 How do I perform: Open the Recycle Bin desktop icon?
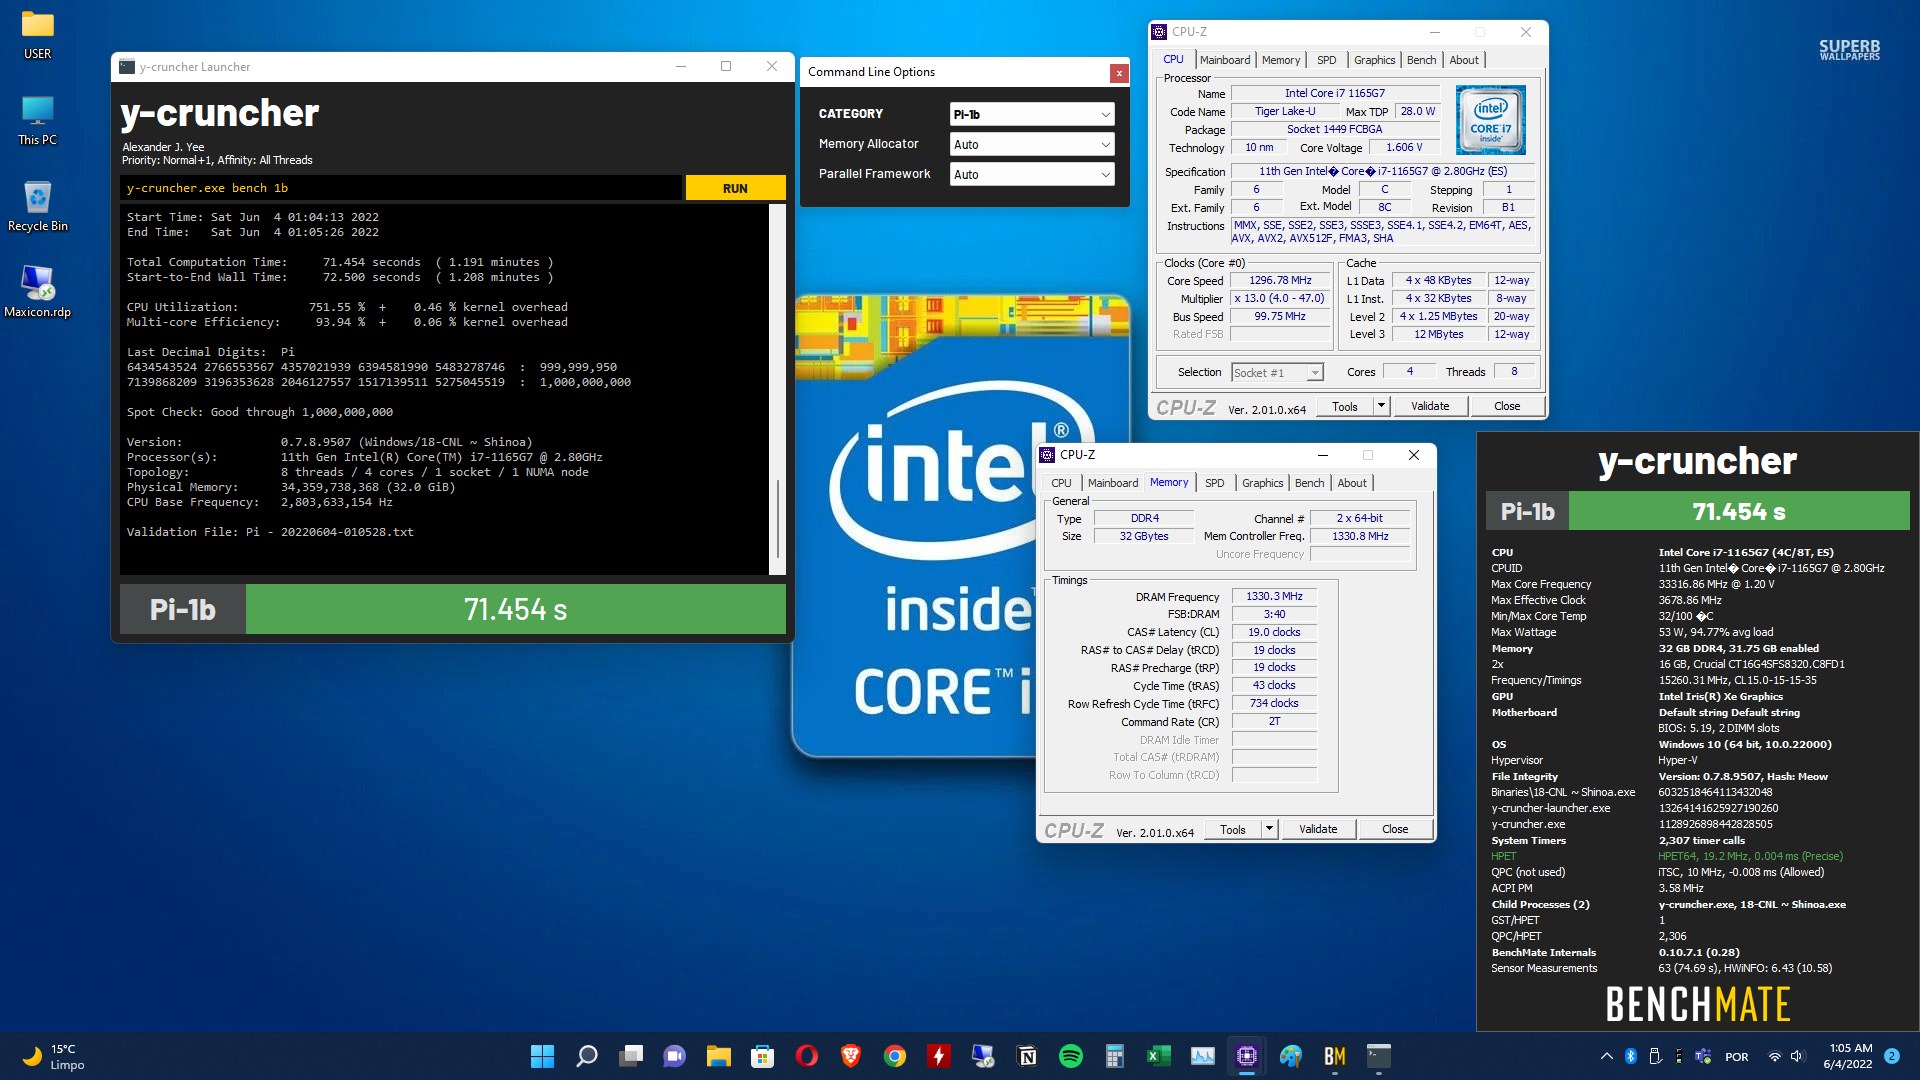click(37, 207)
